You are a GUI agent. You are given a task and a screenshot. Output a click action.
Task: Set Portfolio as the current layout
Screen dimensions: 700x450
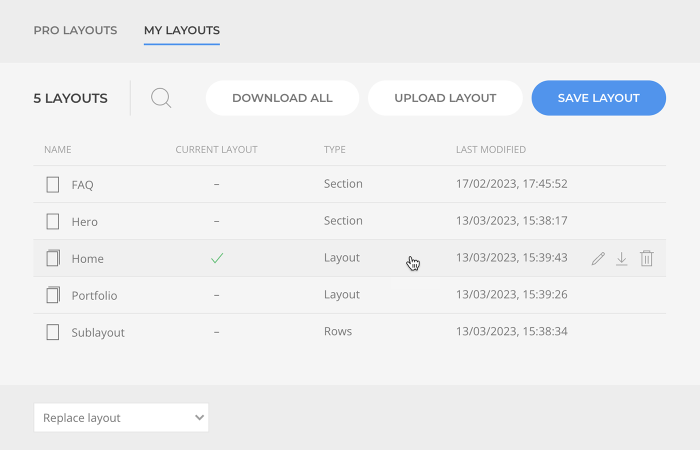216,295
